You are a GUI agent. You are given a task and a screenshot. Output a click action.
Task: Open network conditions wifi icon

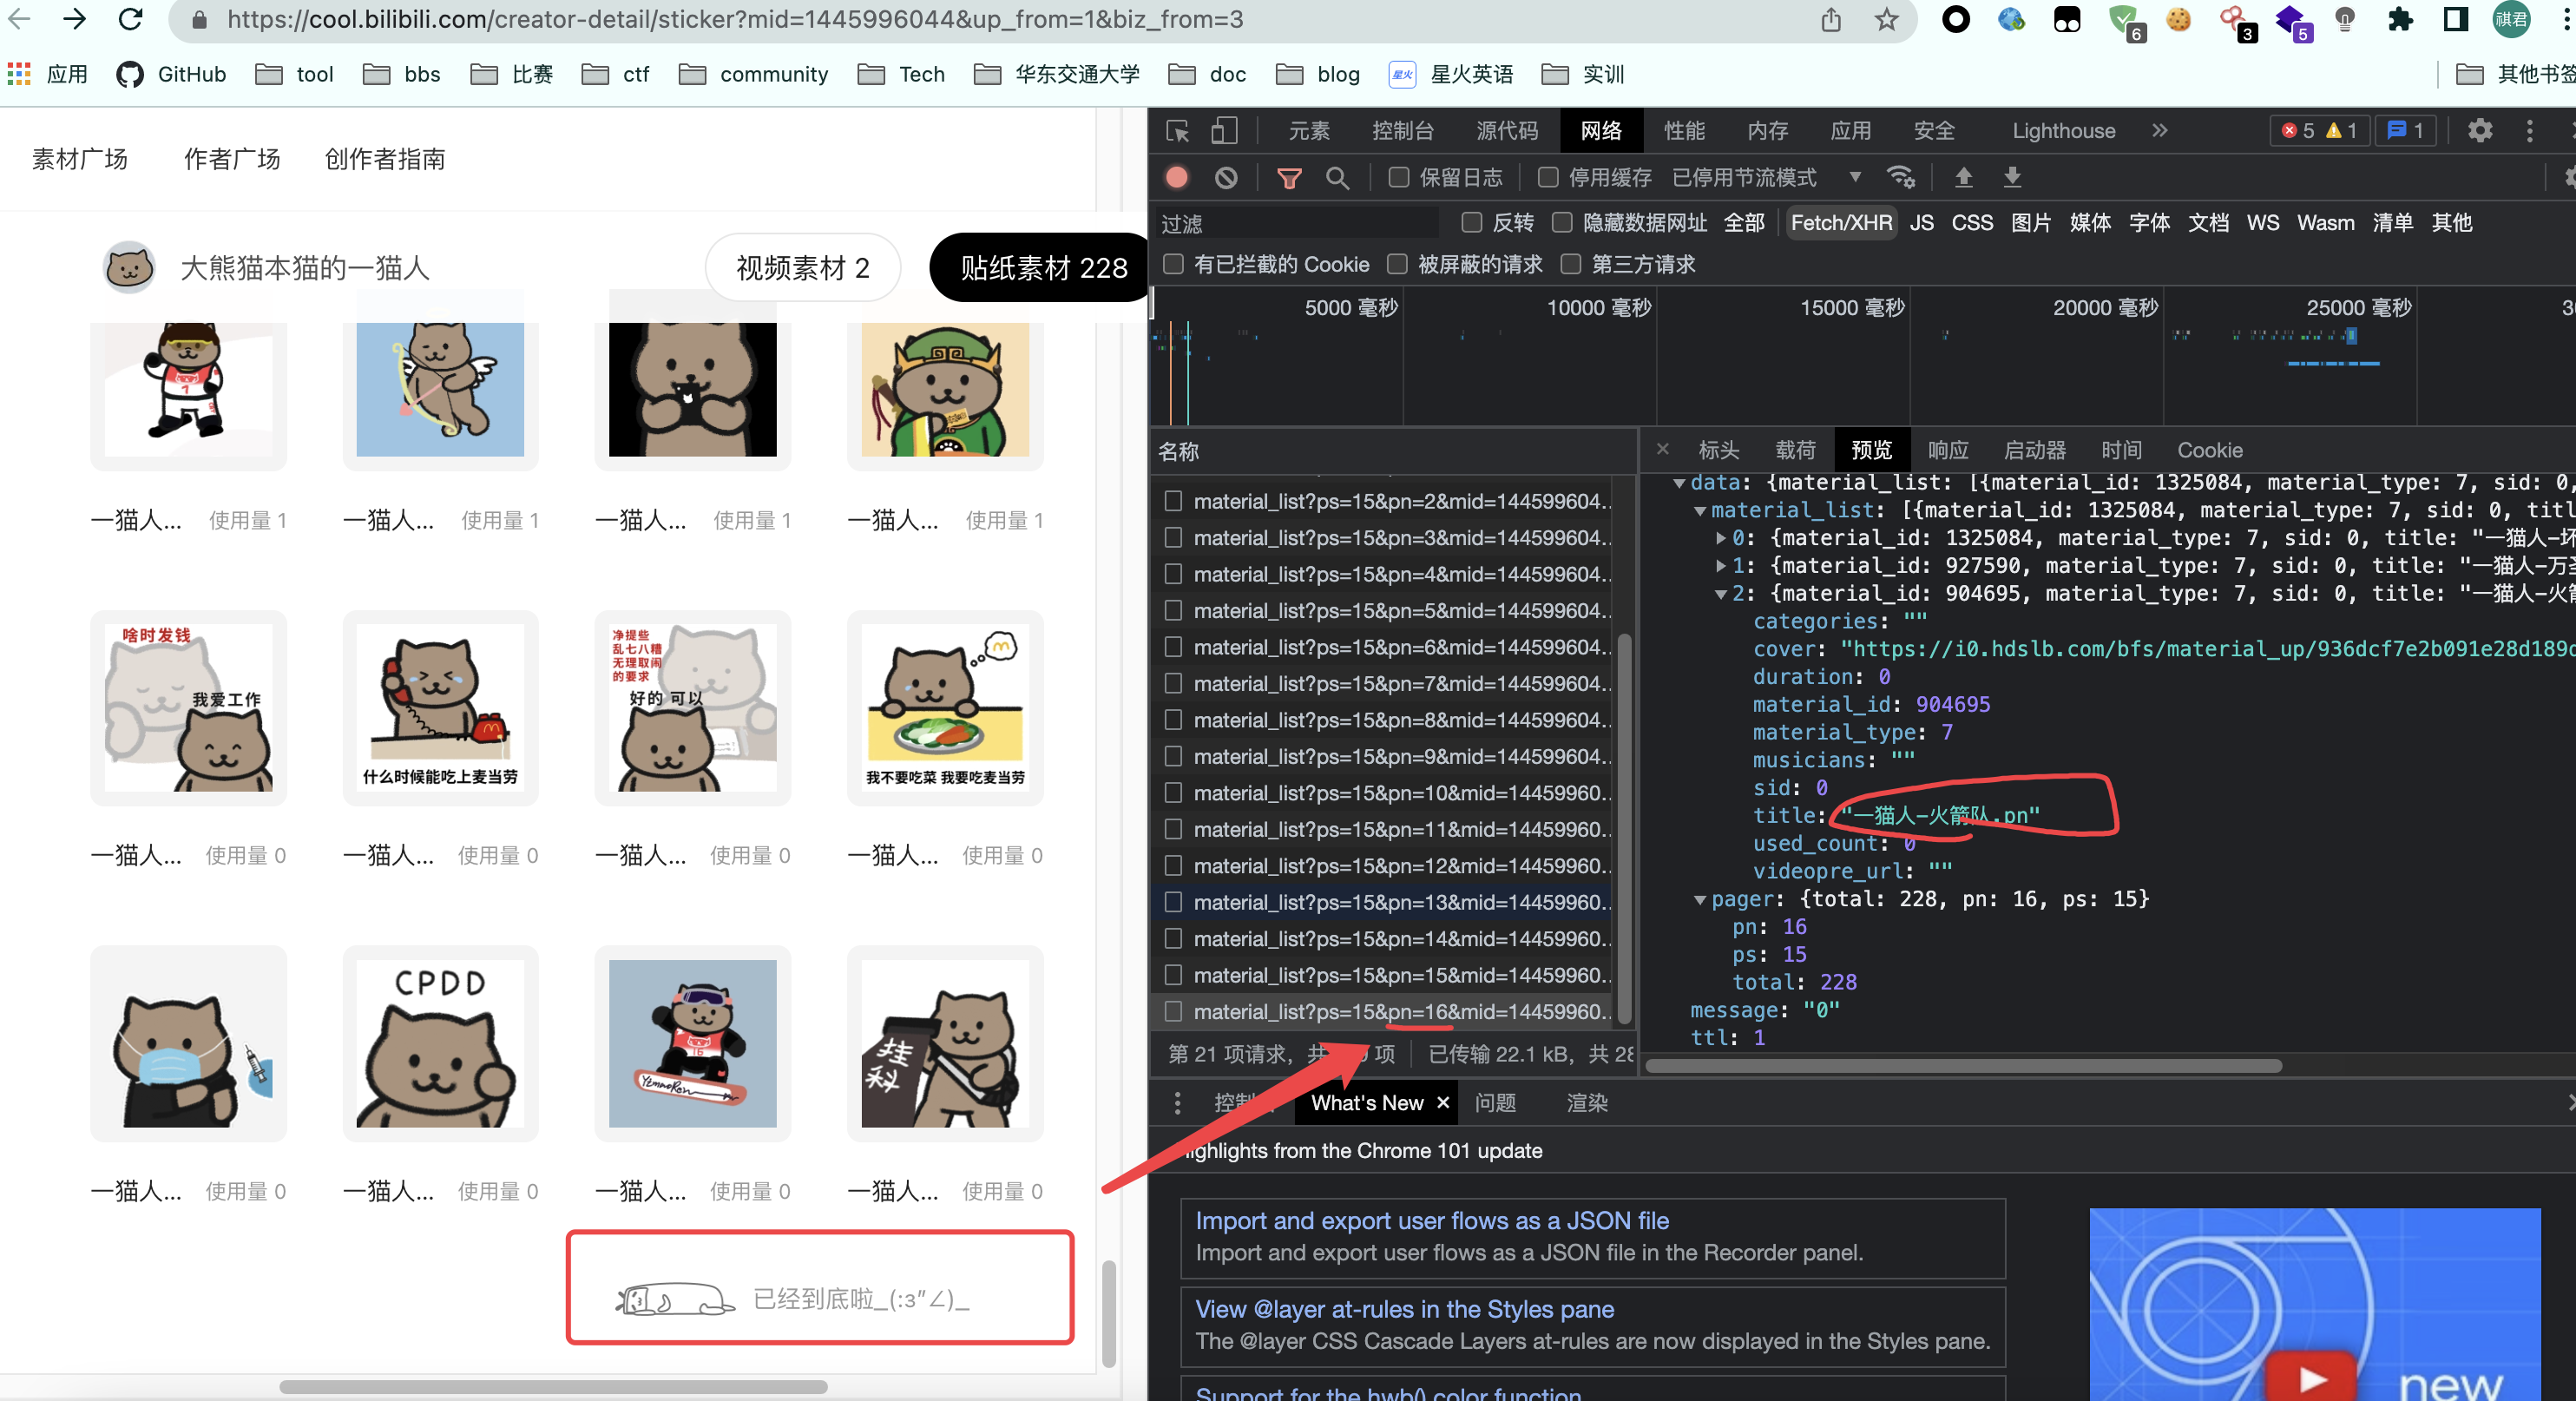click(x=1900, y=177)
